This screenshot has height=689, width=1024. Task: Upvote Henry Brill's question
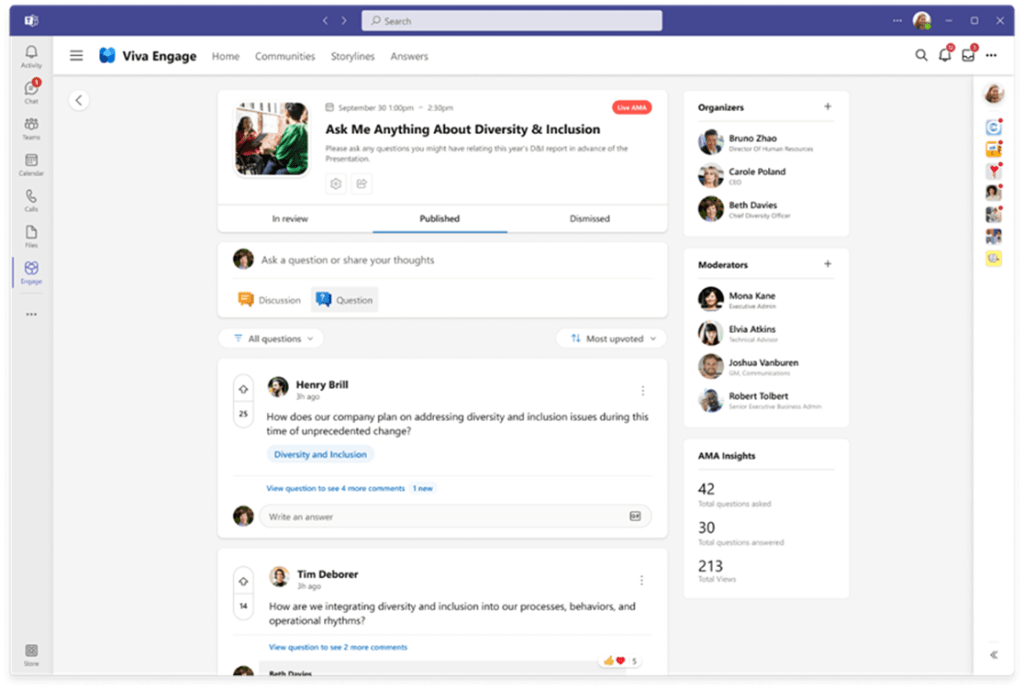pos(243,388)
